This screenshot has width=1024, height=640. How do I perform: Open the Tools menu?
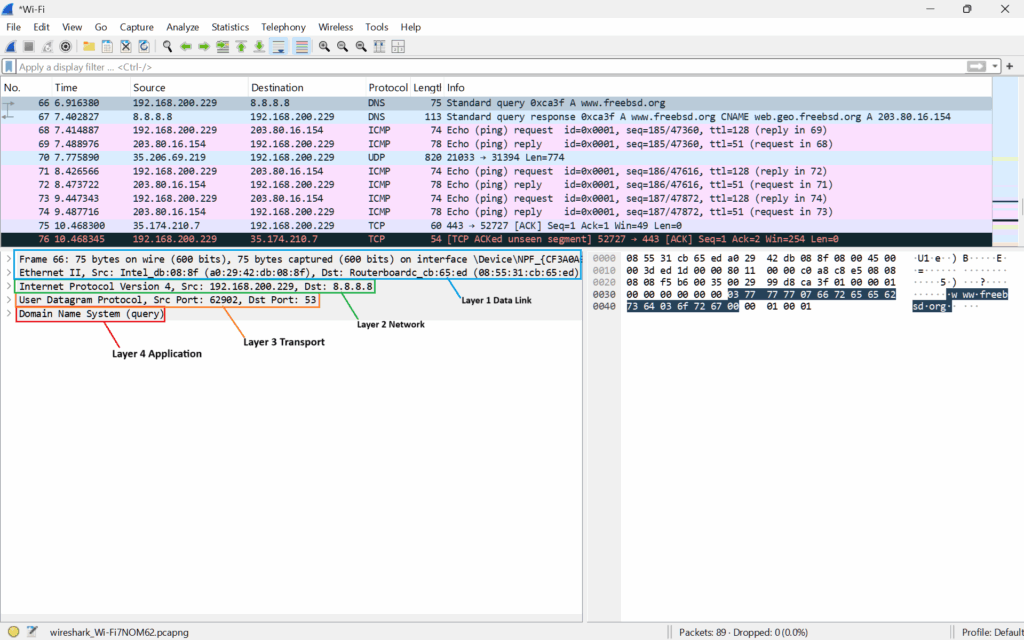(376, 27)
